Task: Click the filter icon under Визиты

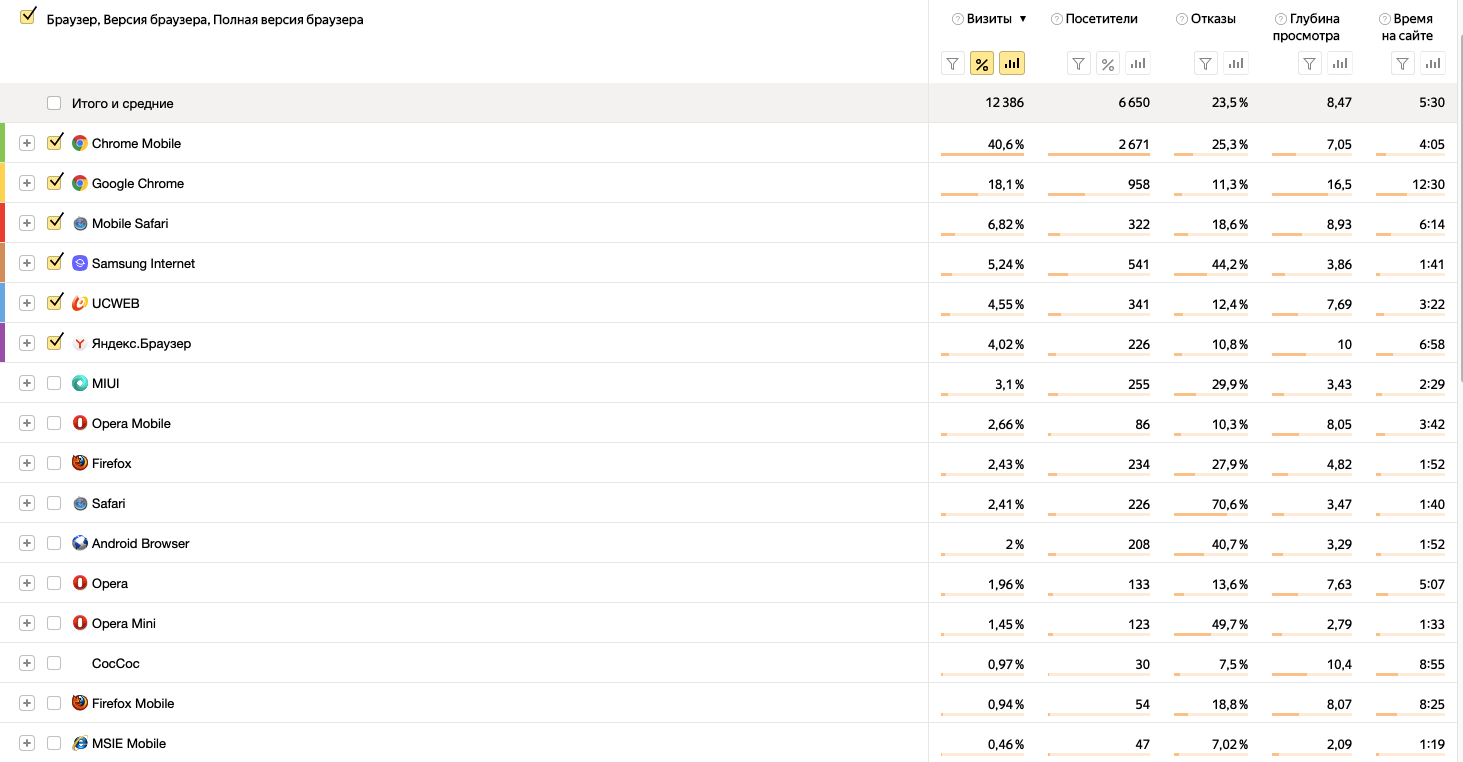Action: pos(953,64)
